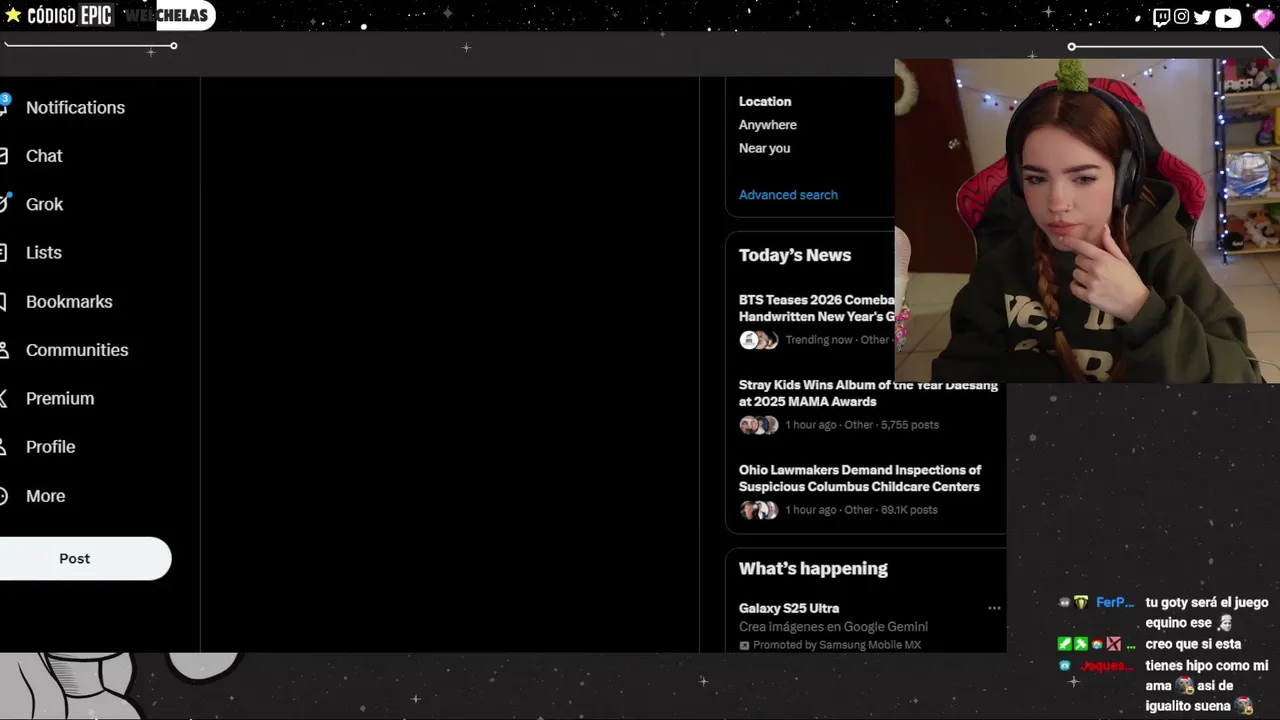This screenshot has height=720, width=1280.
Task: Click the CÓDIGO EPIC overlay label
Action: 69,15
